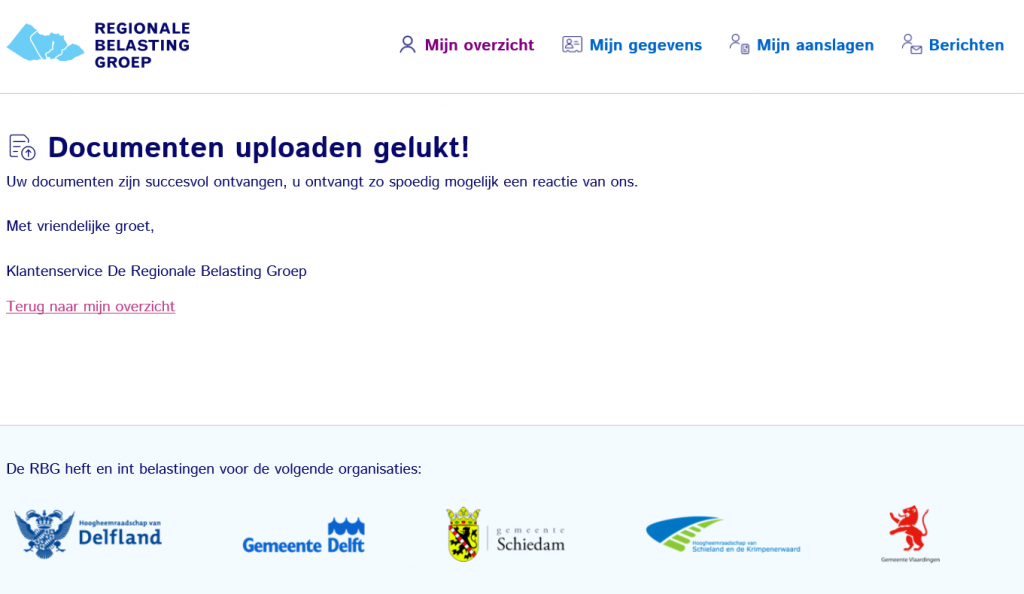Click the 'De RBG heft en int belastingen' sentence
The width and height of the screenshot is (1024, 594).
pyautogui.click(x=214, y=469)
